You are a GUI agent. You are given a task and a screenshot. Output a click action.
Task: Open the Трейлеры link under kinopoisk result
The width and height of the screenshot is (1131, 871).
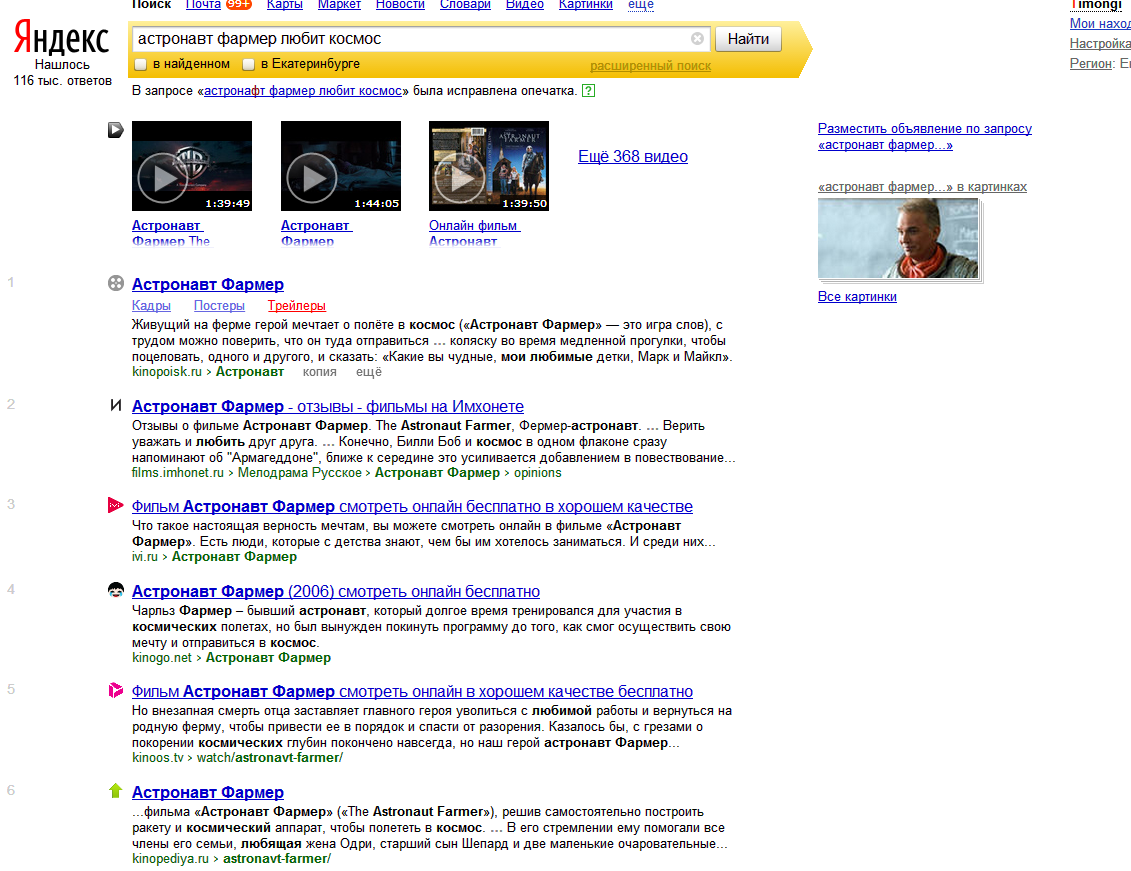click(x=296, y=306)
